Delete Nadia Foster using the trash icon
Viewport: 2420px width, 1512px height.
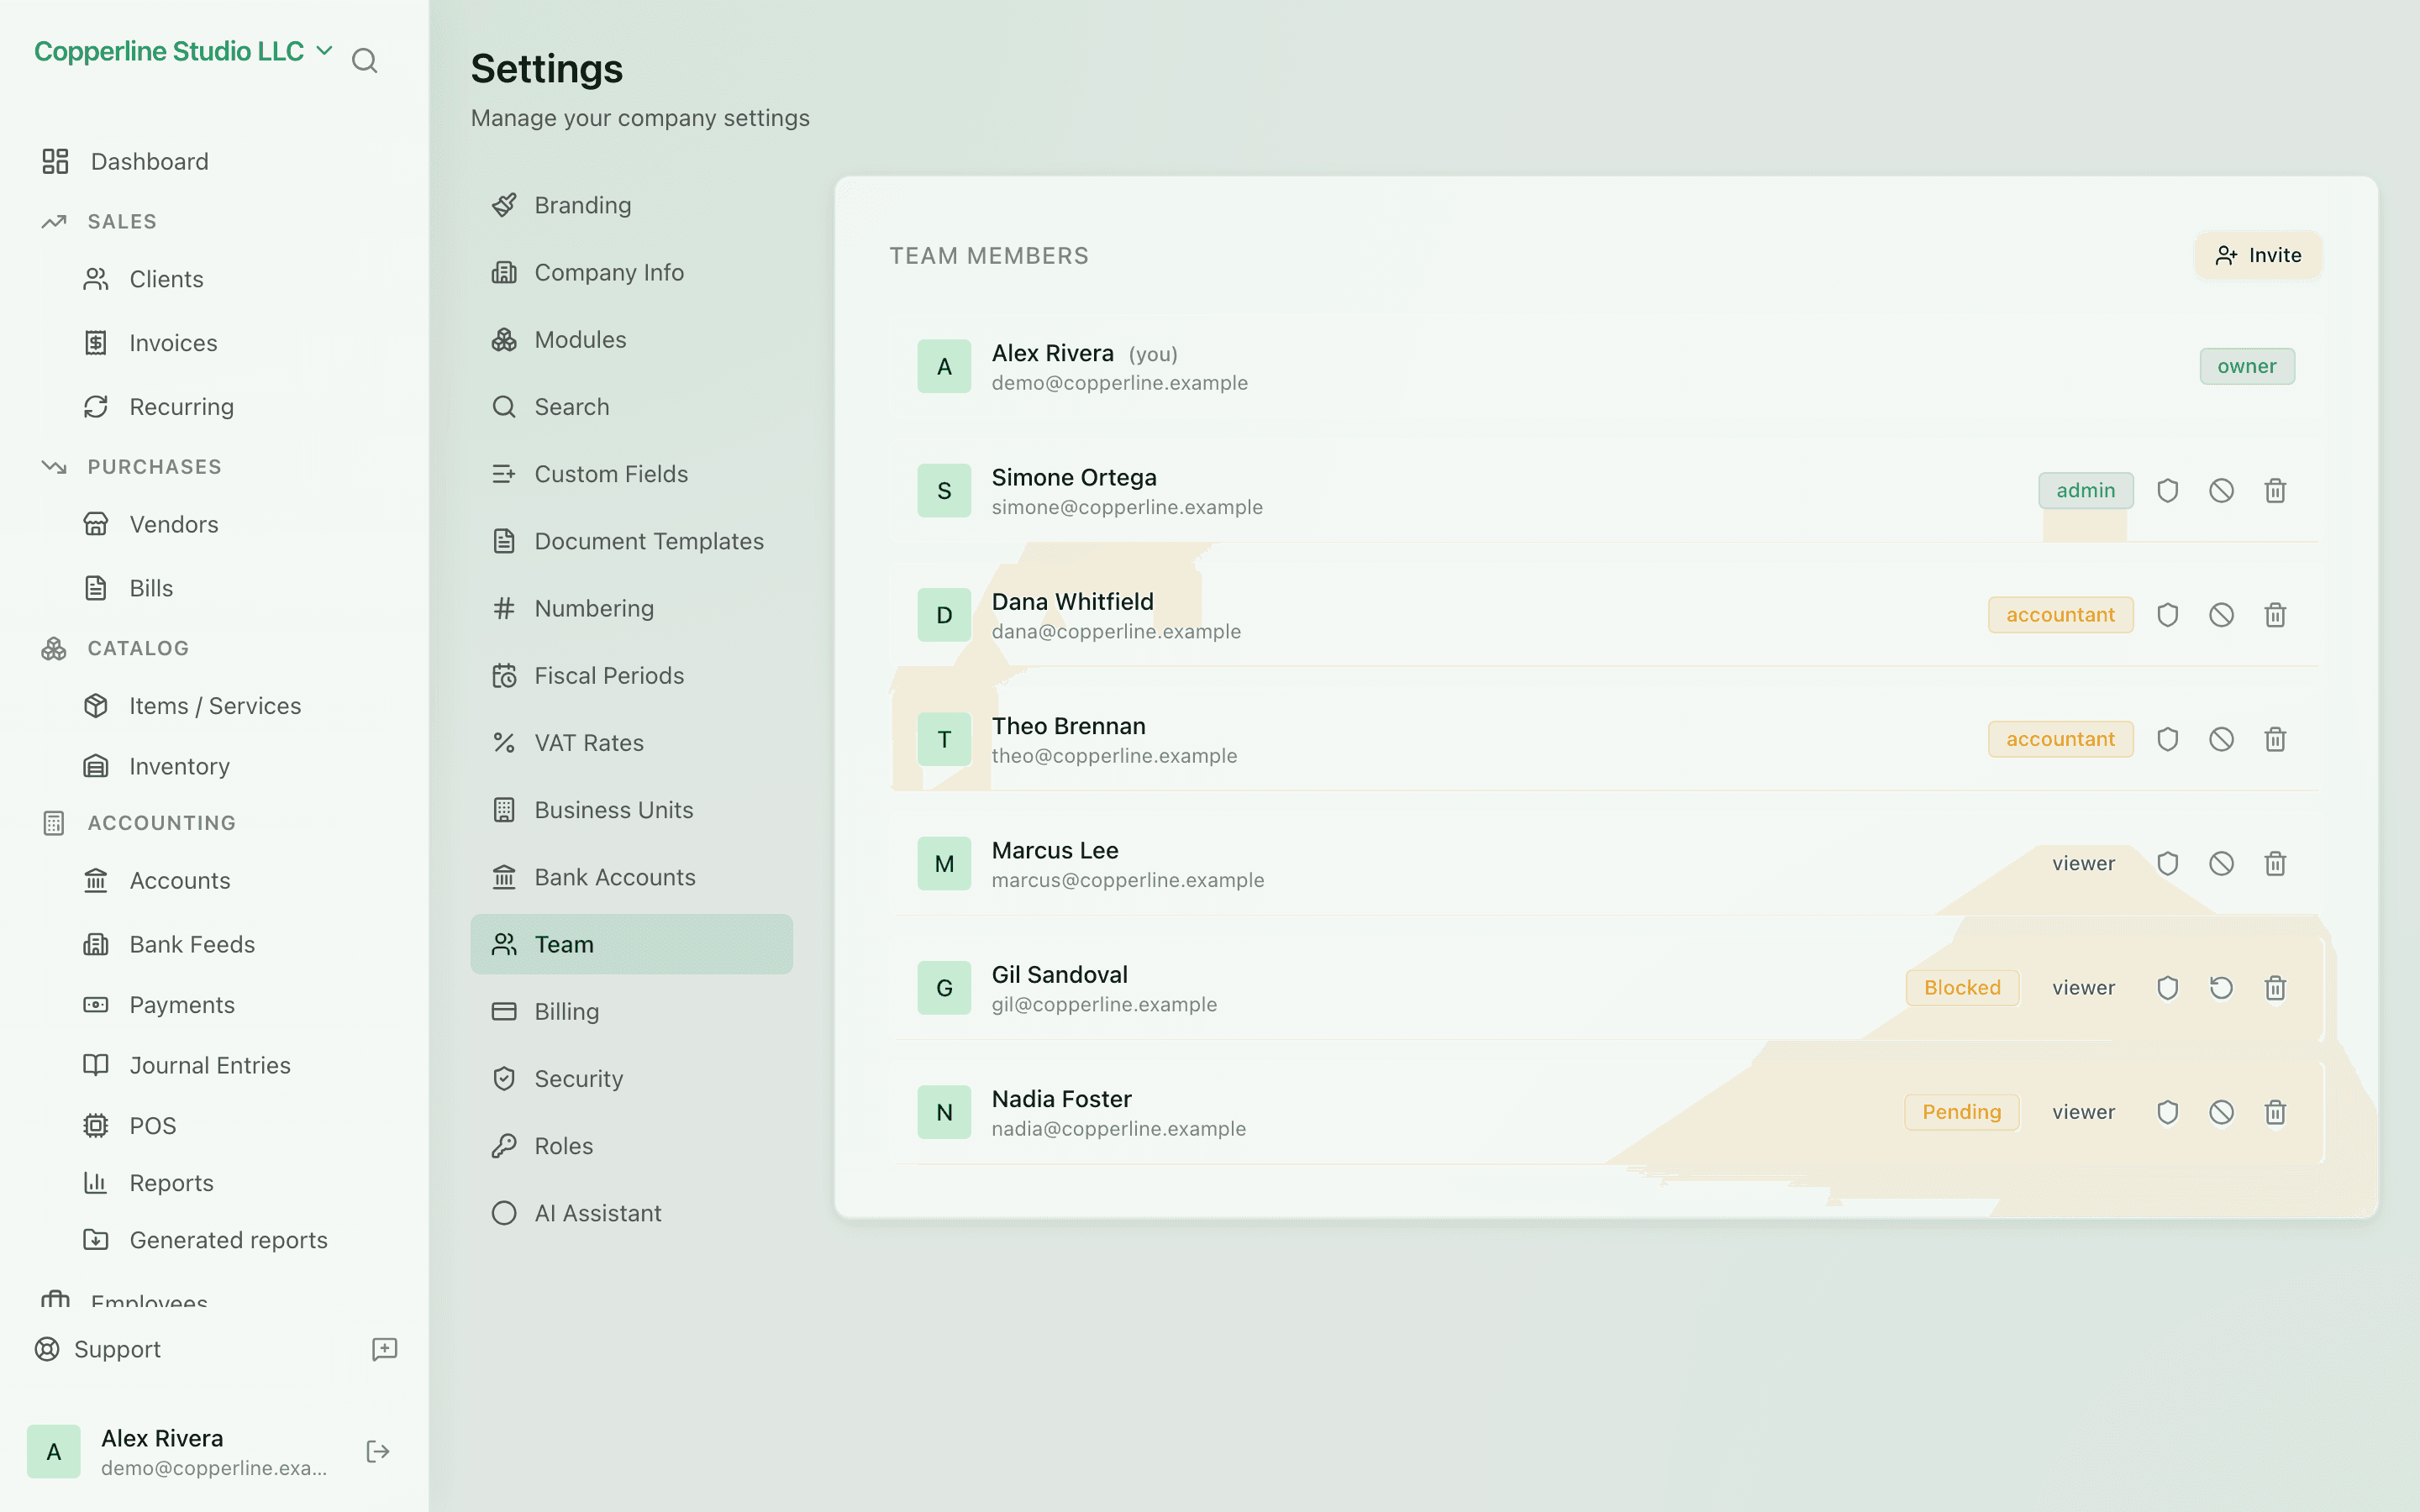coord(2275,1112)
